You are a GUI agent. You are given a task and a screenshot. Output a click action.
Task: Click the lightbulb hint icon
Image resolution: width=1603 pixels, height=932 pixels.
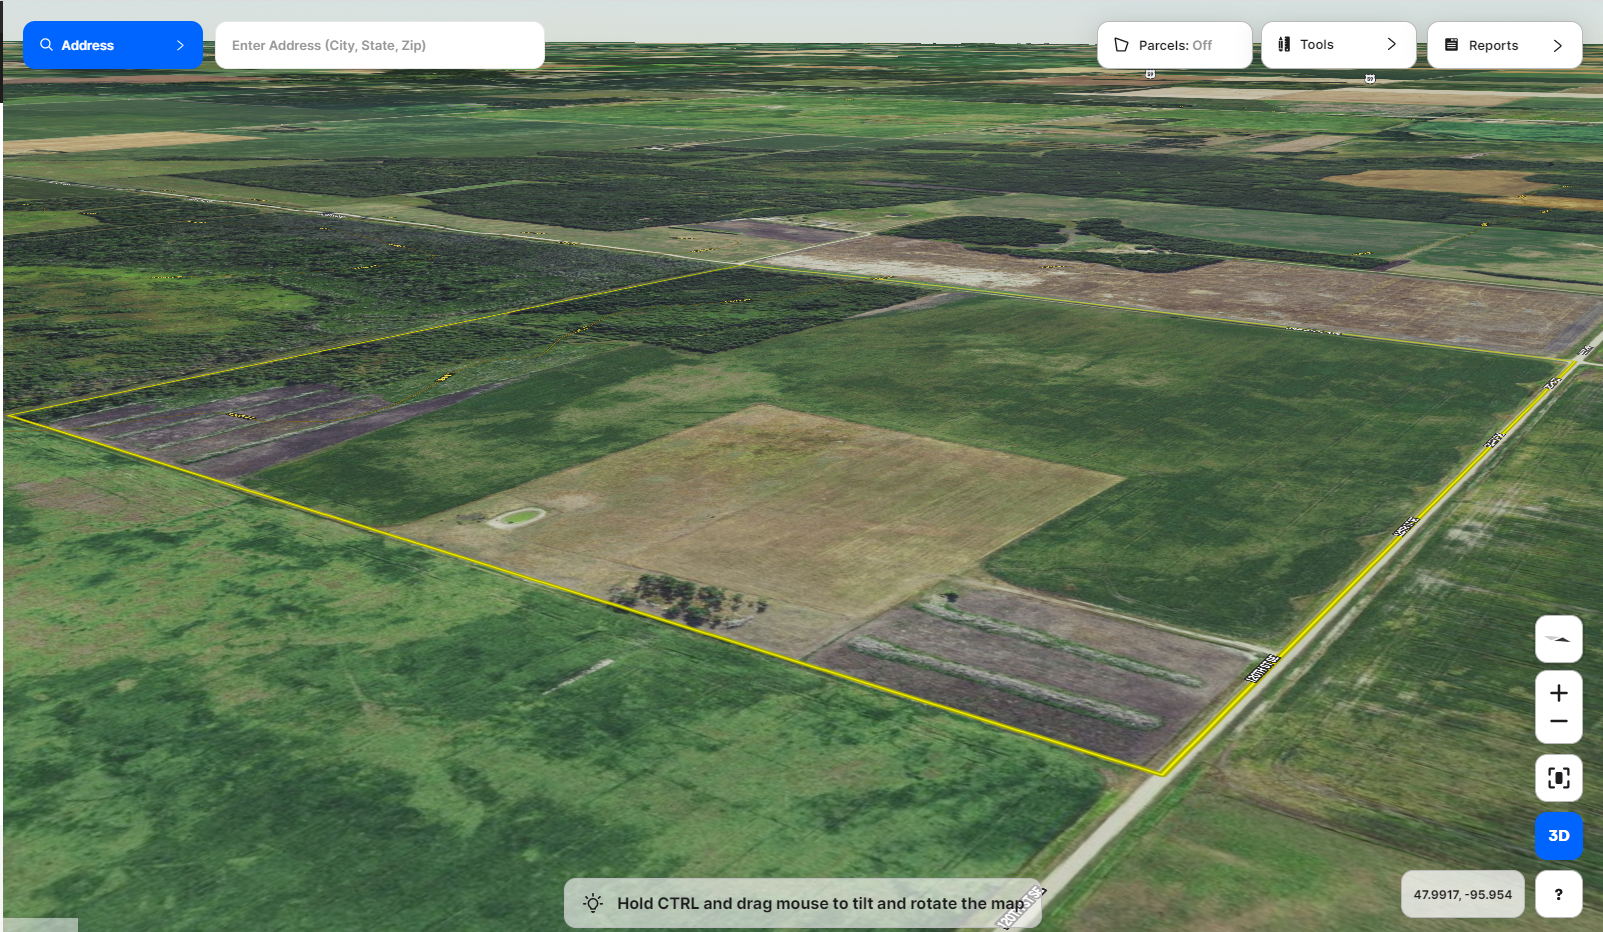pos(593,903)
